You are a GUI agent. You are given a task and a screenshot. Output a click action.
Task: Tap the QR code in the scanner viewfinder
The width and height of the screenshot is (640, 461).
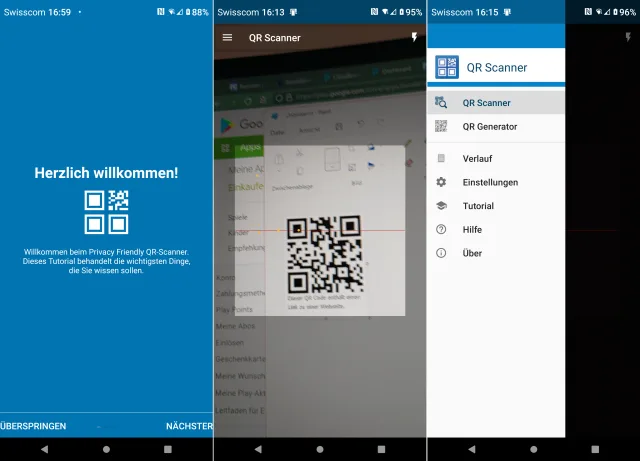click(x=324, y=254)
